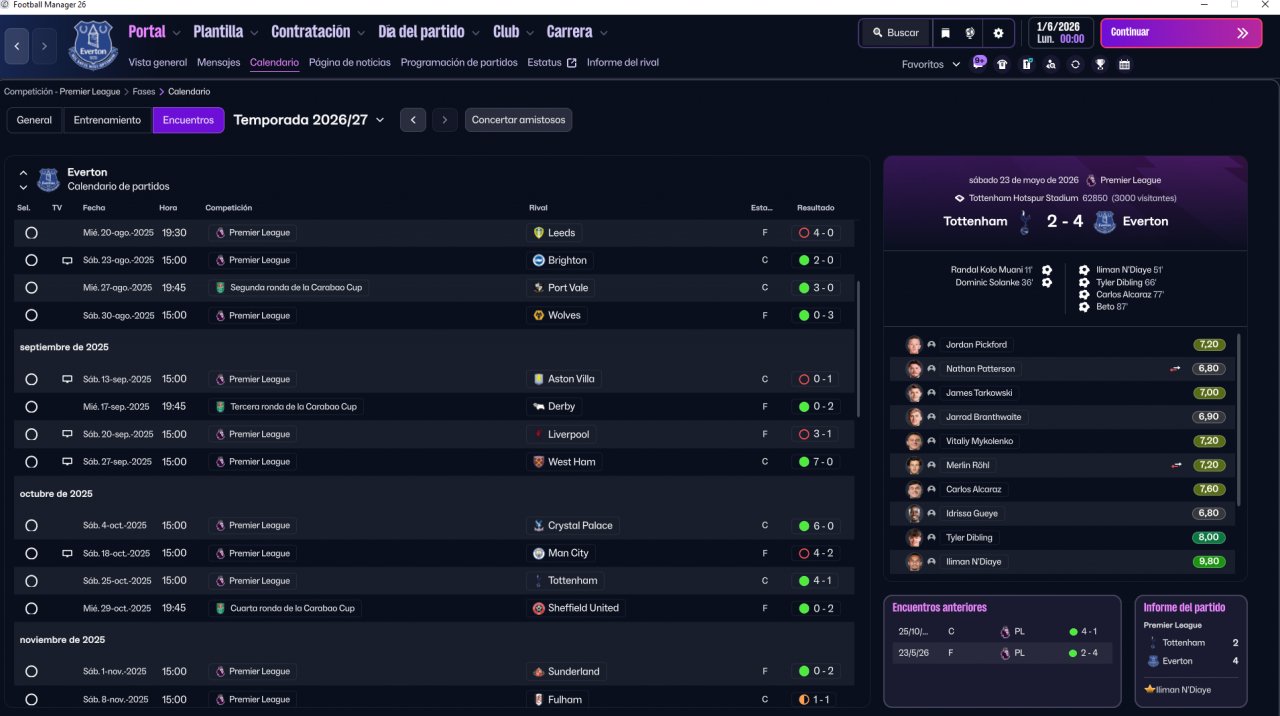1280x716 pixels.
Task: Select the Crystal Palace match radio button
Action: [31, 526]
